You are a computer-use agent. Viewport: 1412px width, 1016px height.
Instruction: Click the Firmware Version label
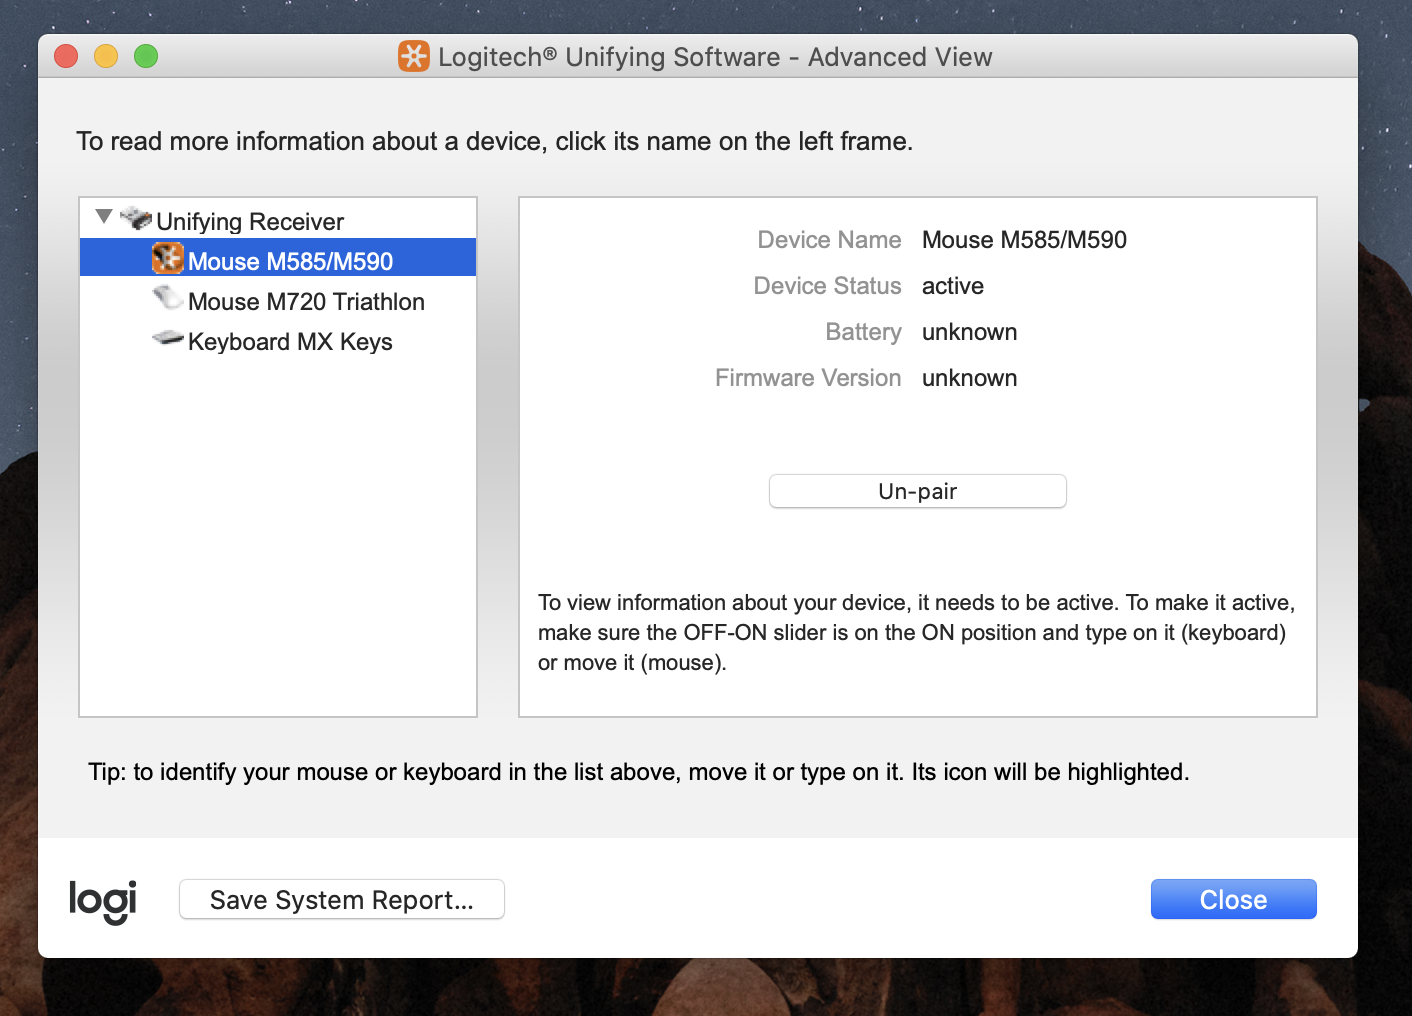click(x=808, y=378)
